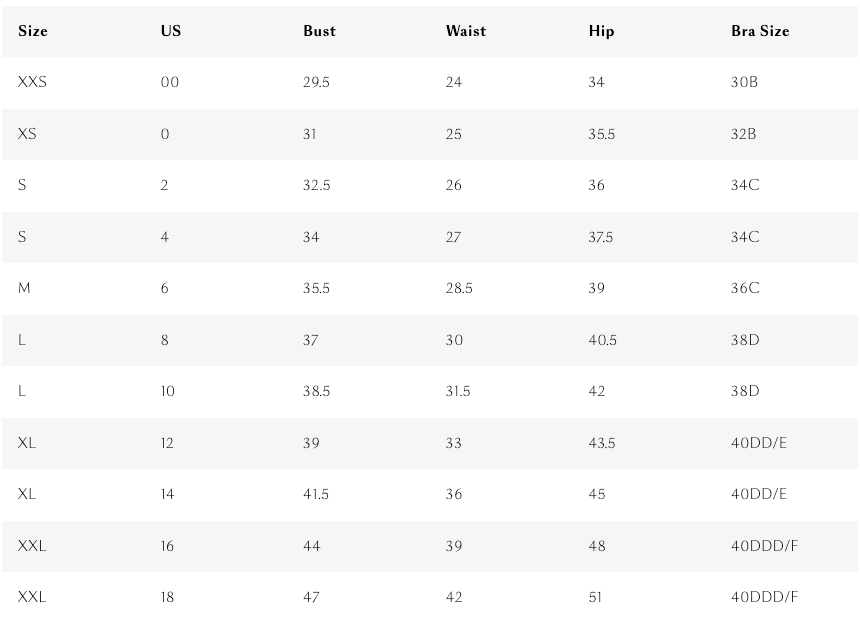Screen dimensions: 860x624
Task: Click the Bra Size column header
Action: [x=760, y=31]
